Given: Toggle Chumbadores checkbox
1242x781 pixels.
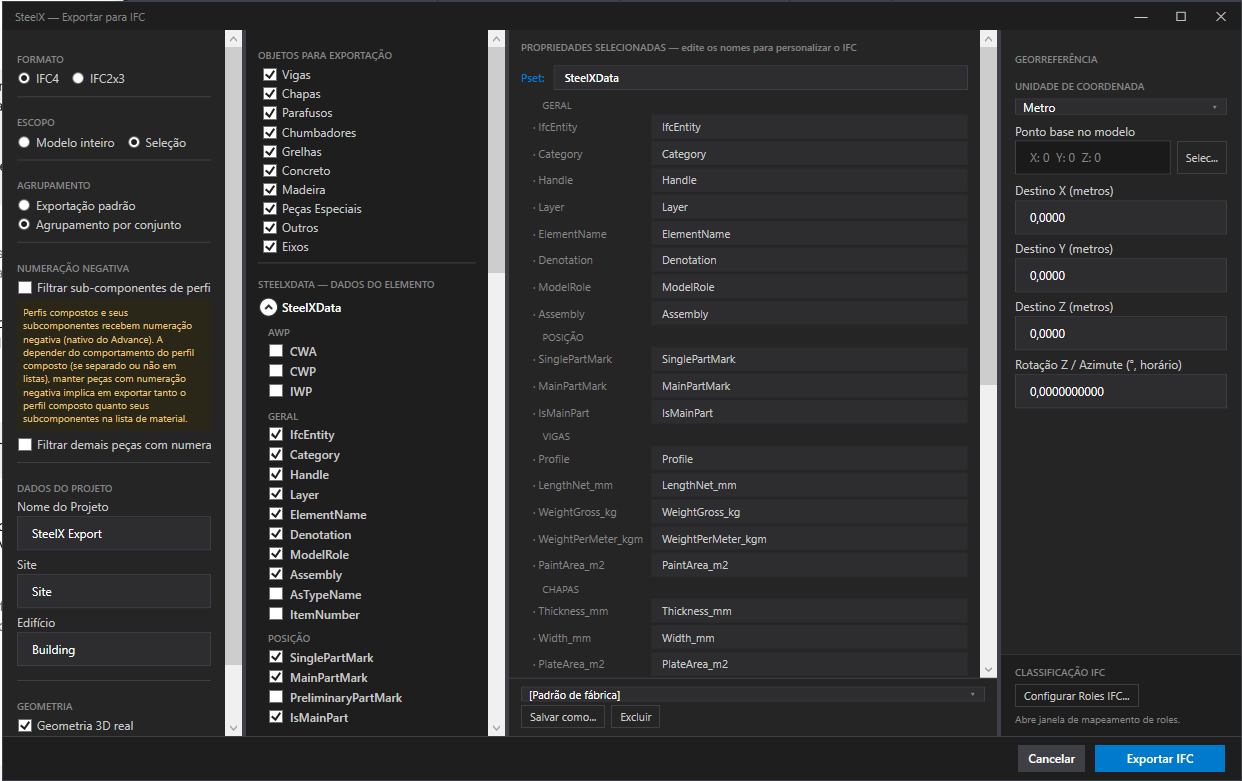Looking at the screenshot, I should click(270, 132).
